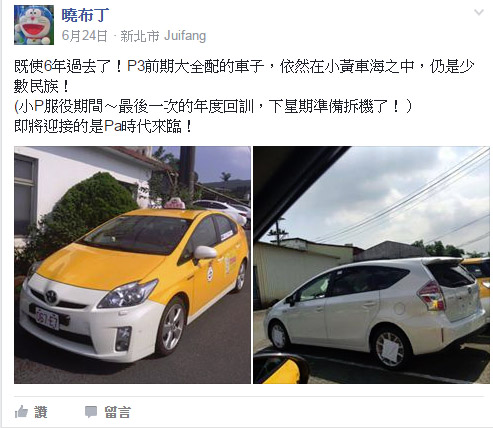493x428 pixels.
Task: Click the Toyota emblem on the taxi front
Action: (51, 296)
